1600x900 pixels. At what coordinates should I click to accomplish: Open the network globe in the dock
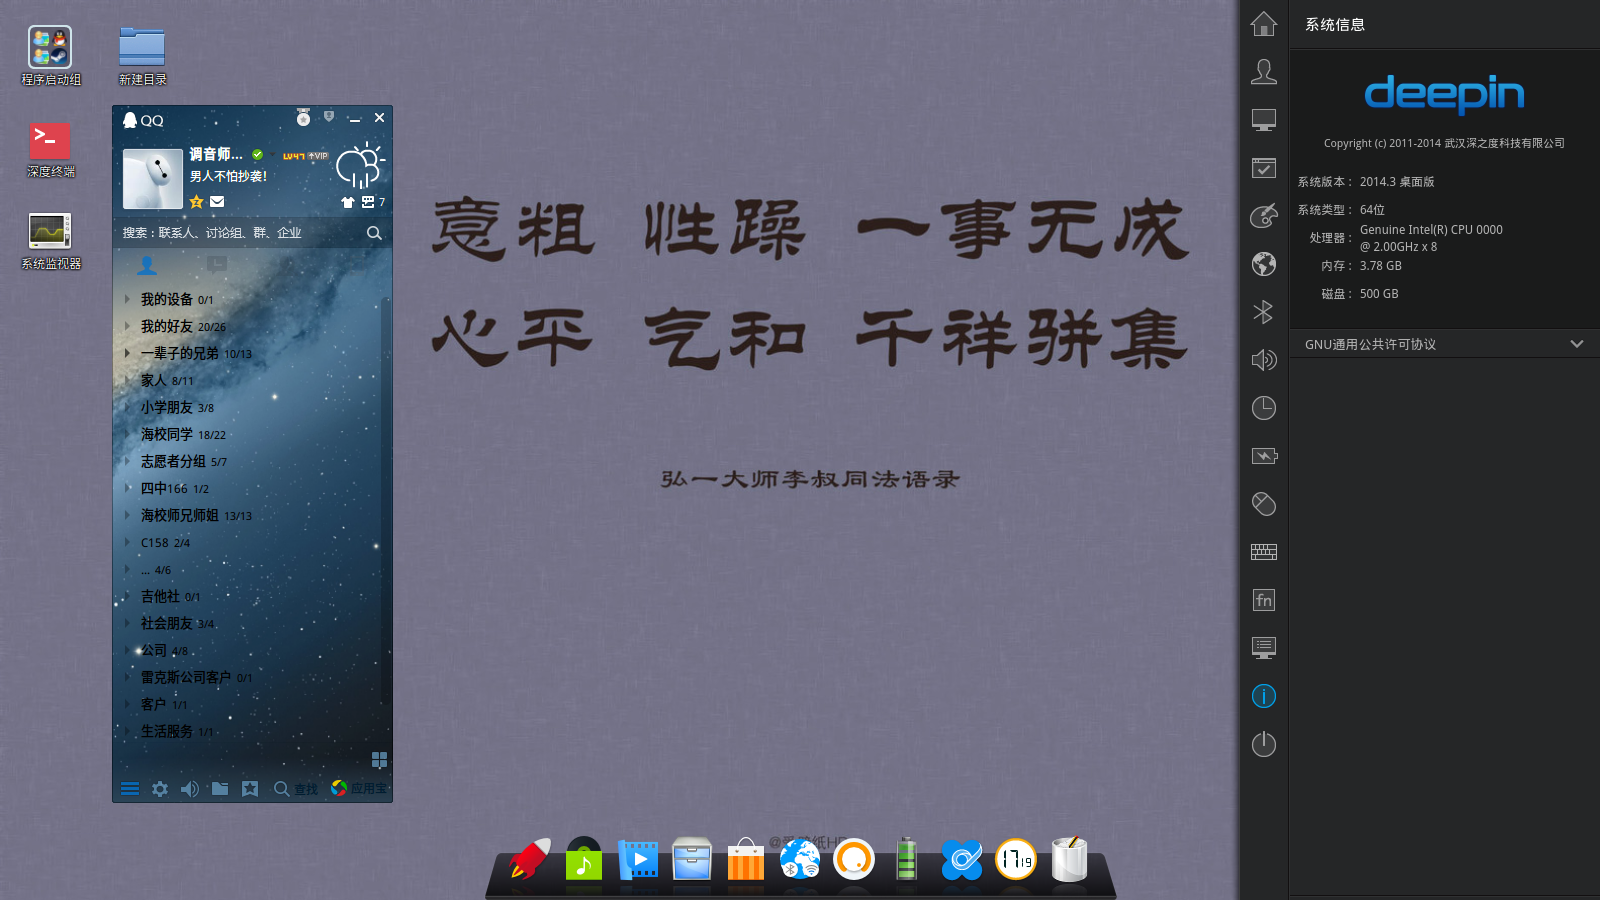(x=800, y=859)
